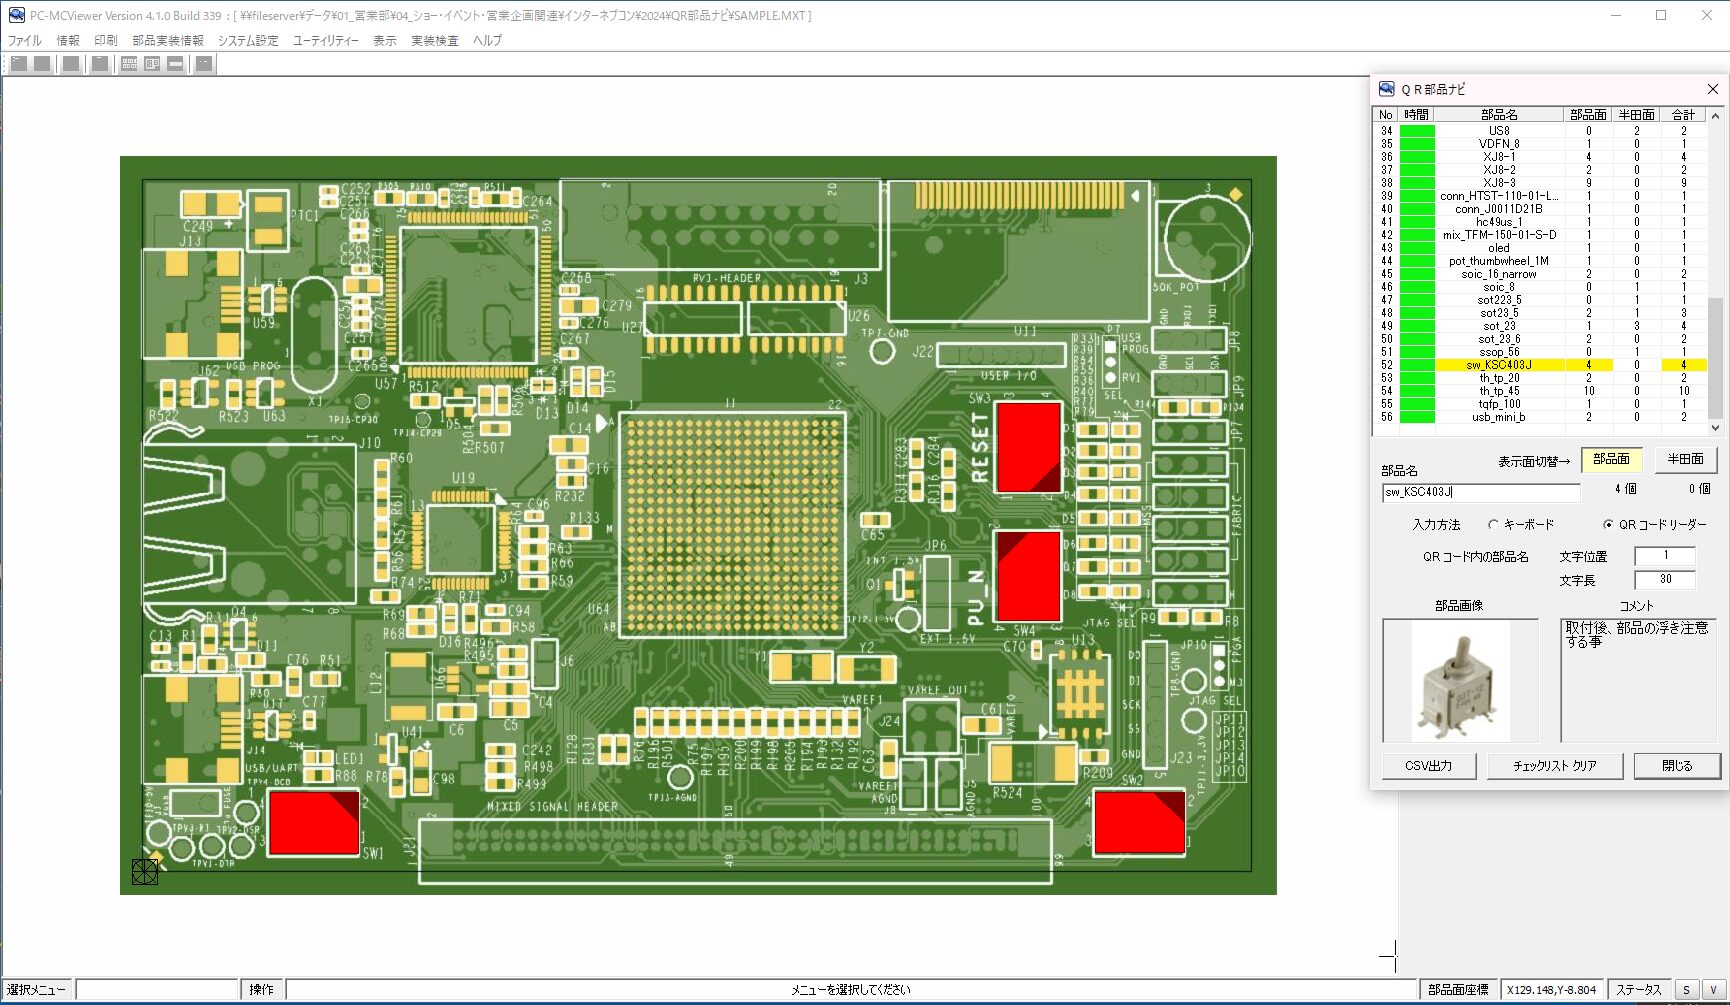Select the QRコードリーダー radio button
The width and height of the screenshot is (1730, 1005).
1608,525
